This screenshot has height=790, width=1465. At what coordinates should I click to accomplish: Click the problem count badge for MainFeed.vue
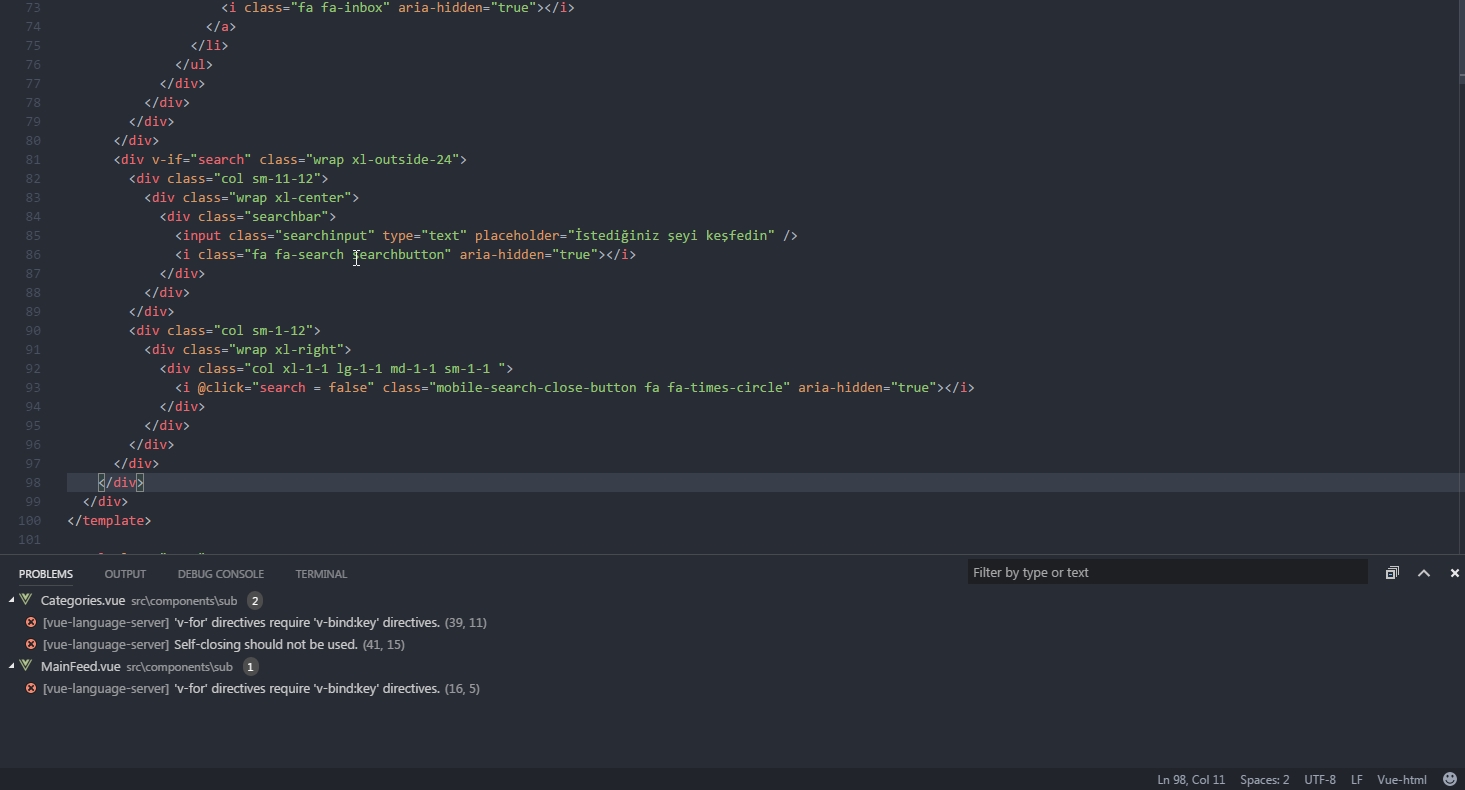click(x=250, y=666)
